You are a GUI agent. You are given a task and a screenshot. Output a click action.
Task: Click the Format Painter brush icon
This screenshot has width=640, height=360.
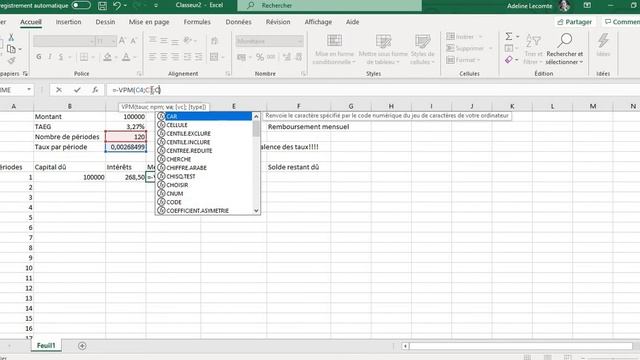tap(11, 60)
